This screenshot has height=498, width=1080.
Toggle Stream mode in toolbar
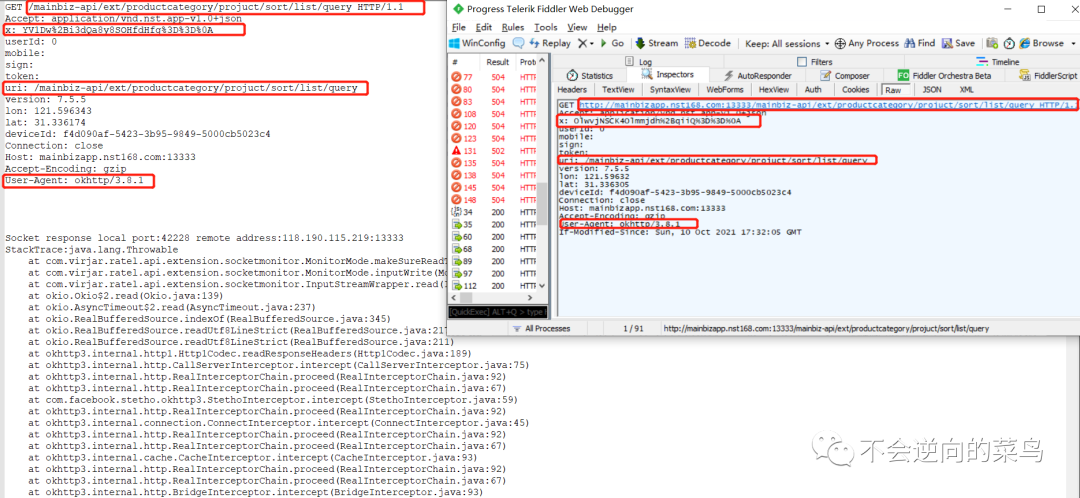(656, 43)
